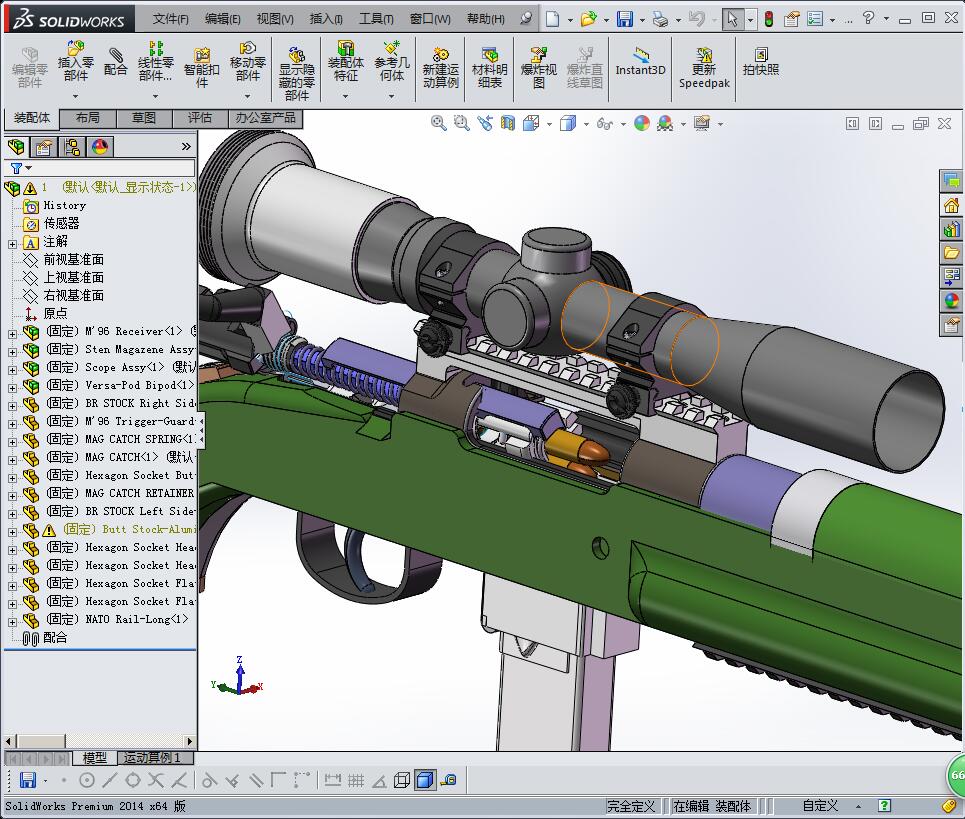Select the Mate tool
The height and width of the screenshot is (819, 965).
[x=116, y=61]
